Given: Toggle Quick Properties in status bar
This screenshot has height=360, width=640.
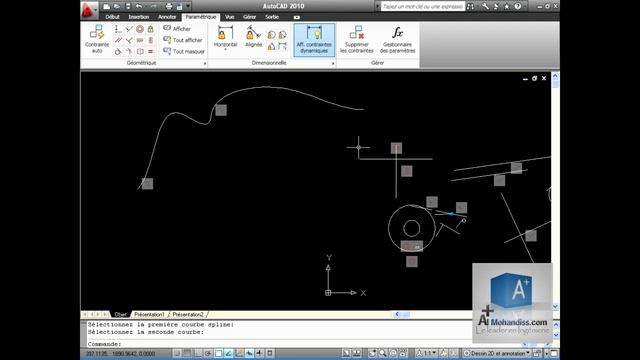Looking at the screenshot, I should point(270,353).
